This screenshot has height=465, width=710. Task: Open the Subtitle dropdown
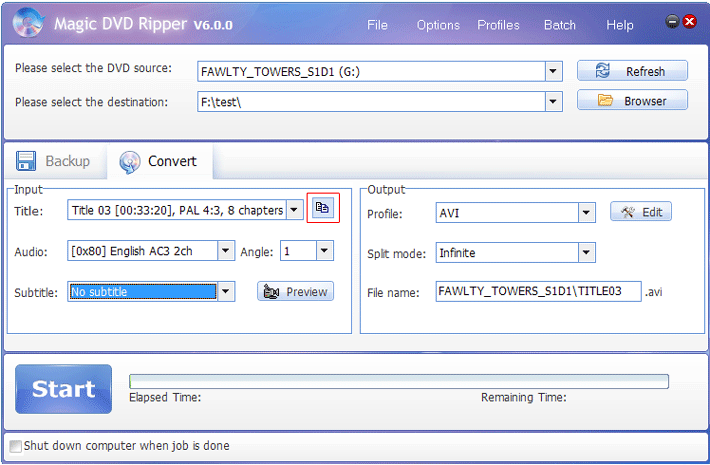(x=226, y=292)
